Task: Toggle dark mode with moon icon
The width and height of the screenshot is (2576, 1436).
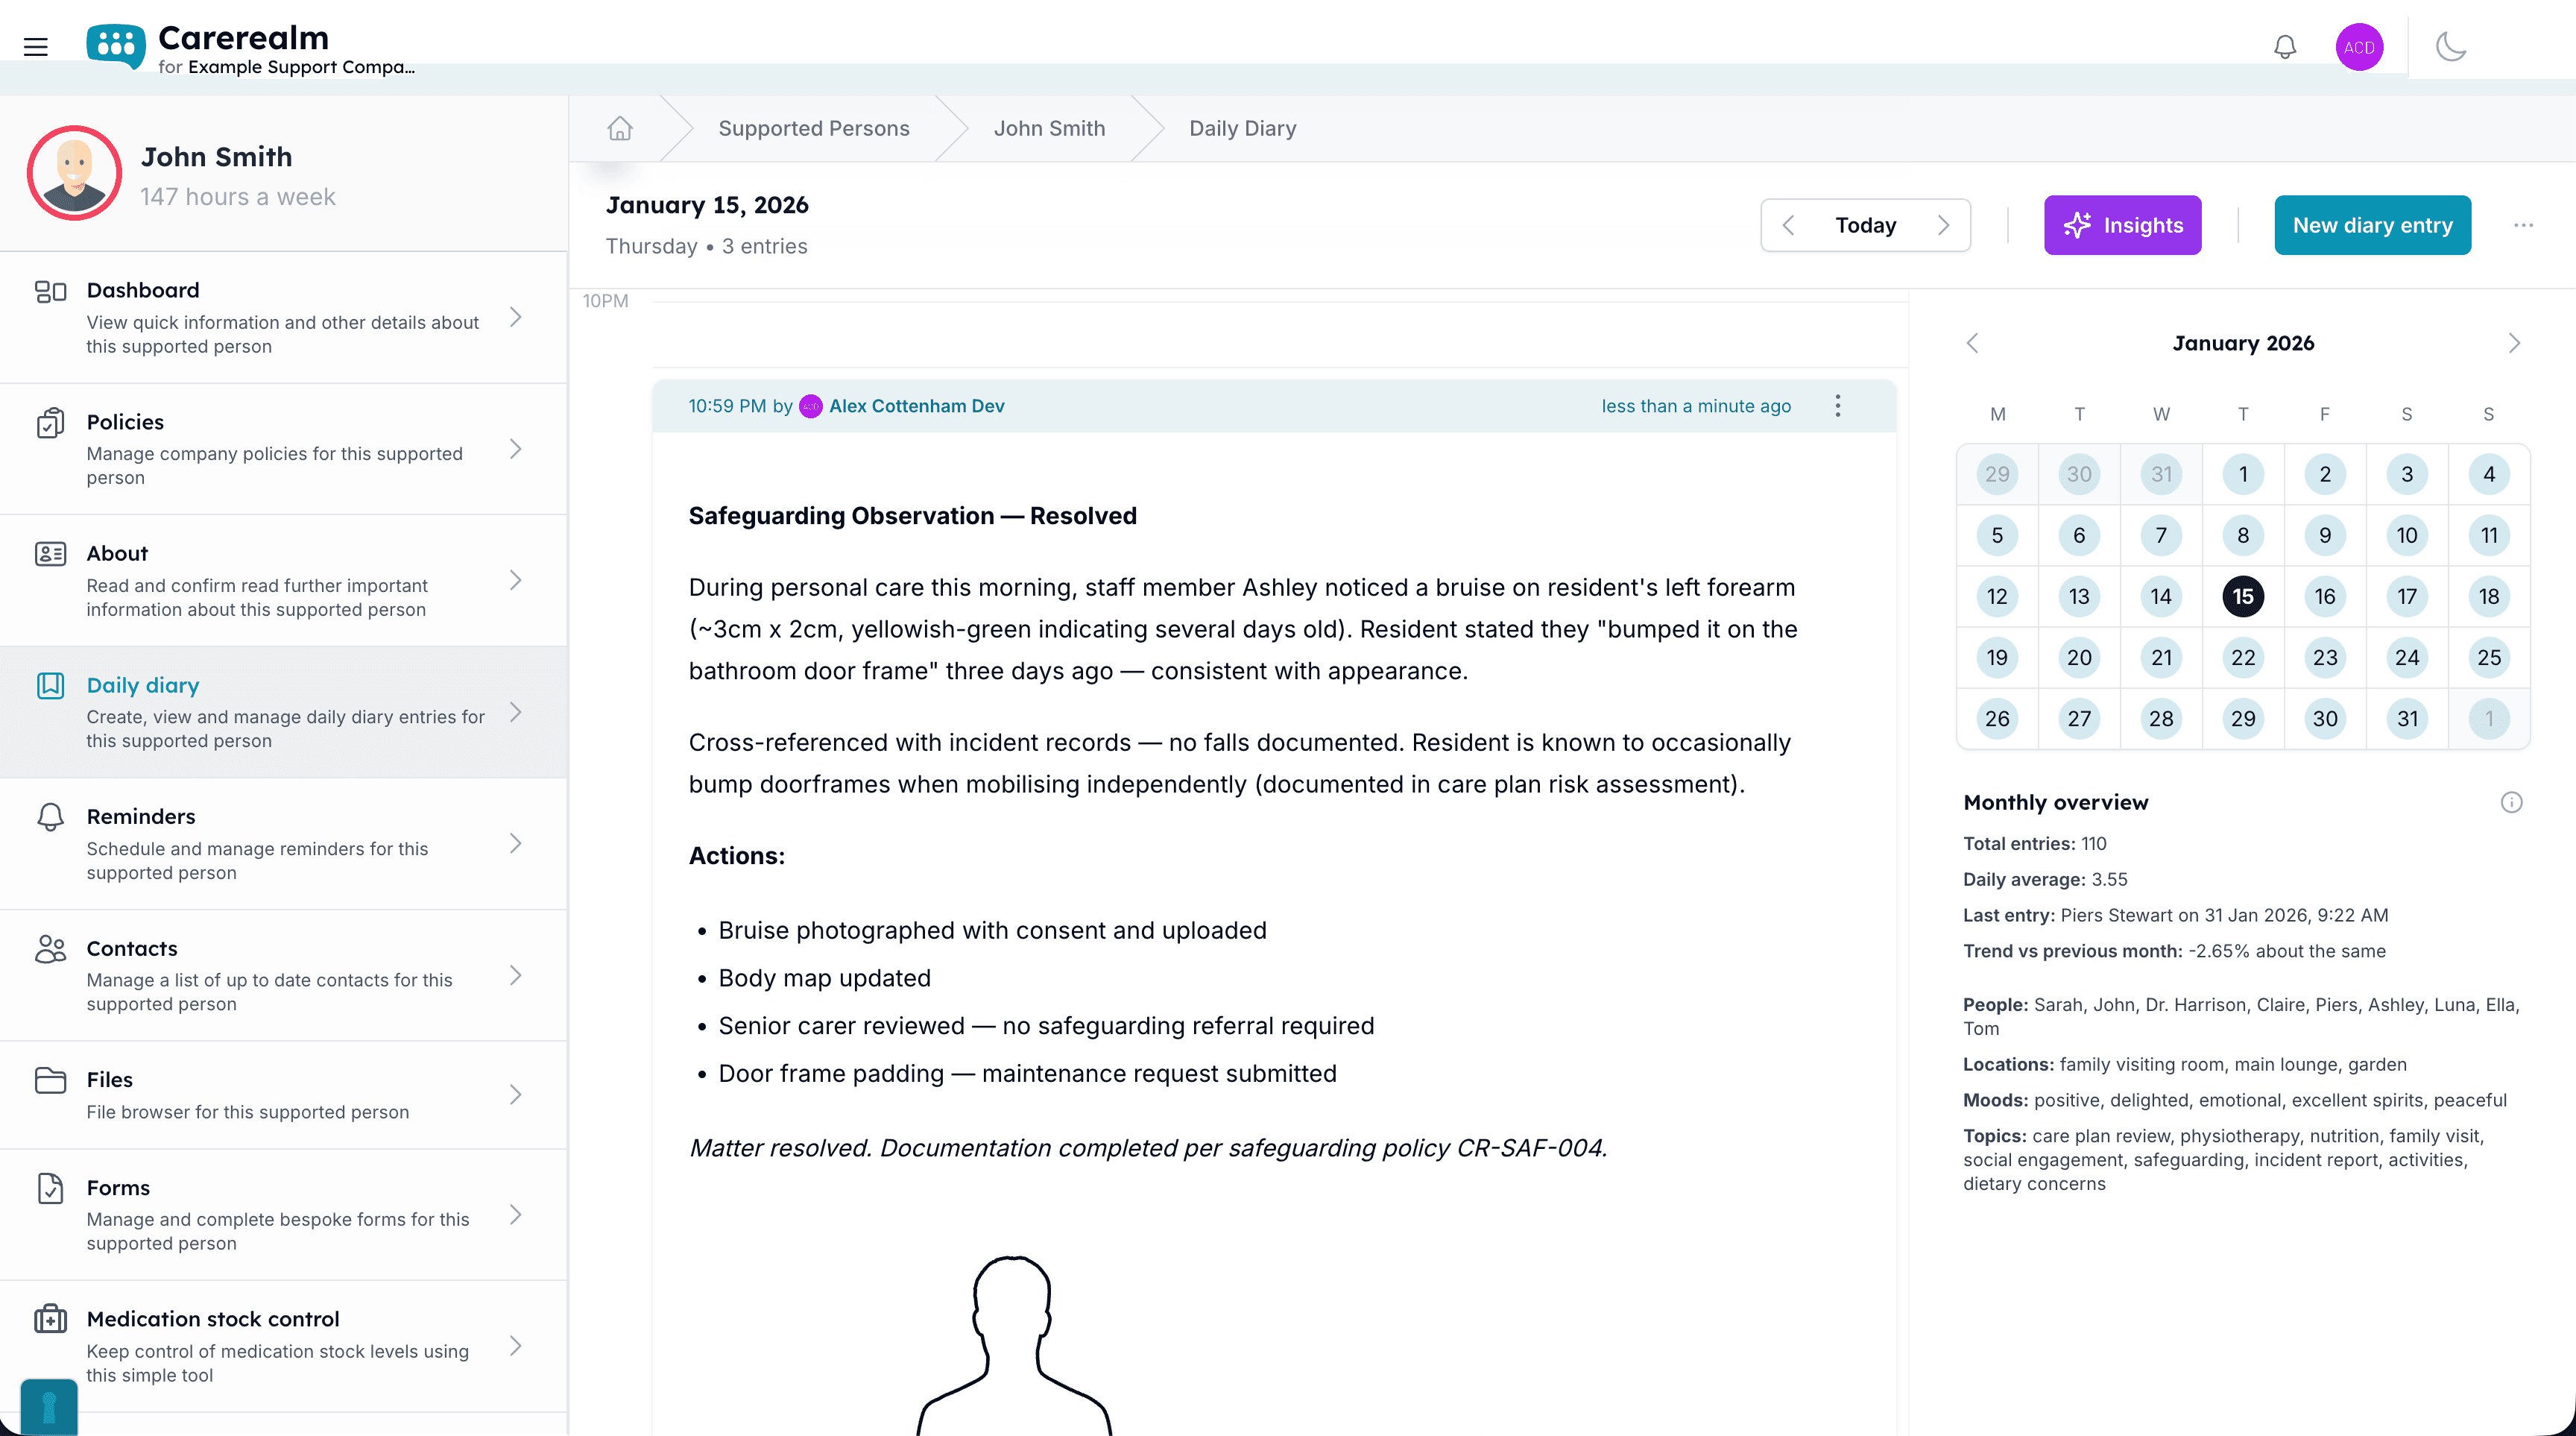Action: (2451, 47)
